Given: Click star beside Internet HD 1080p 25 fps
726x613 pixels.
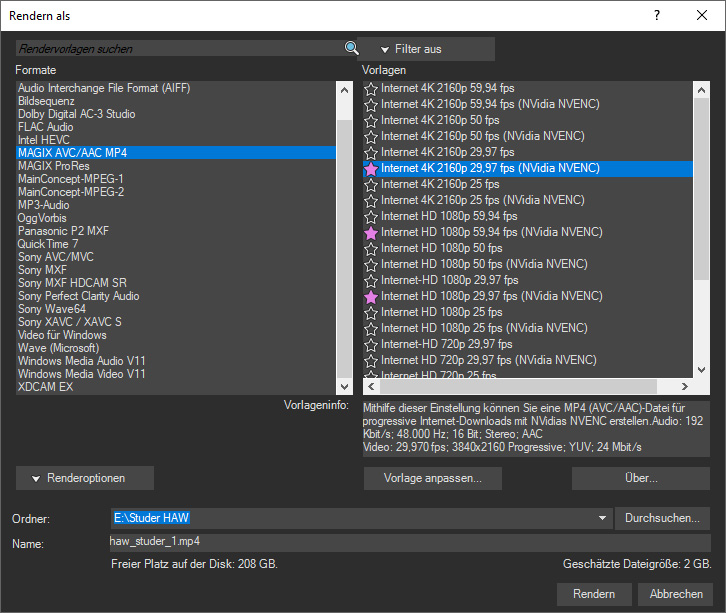Looking at the screenshot, I should 371,313.
